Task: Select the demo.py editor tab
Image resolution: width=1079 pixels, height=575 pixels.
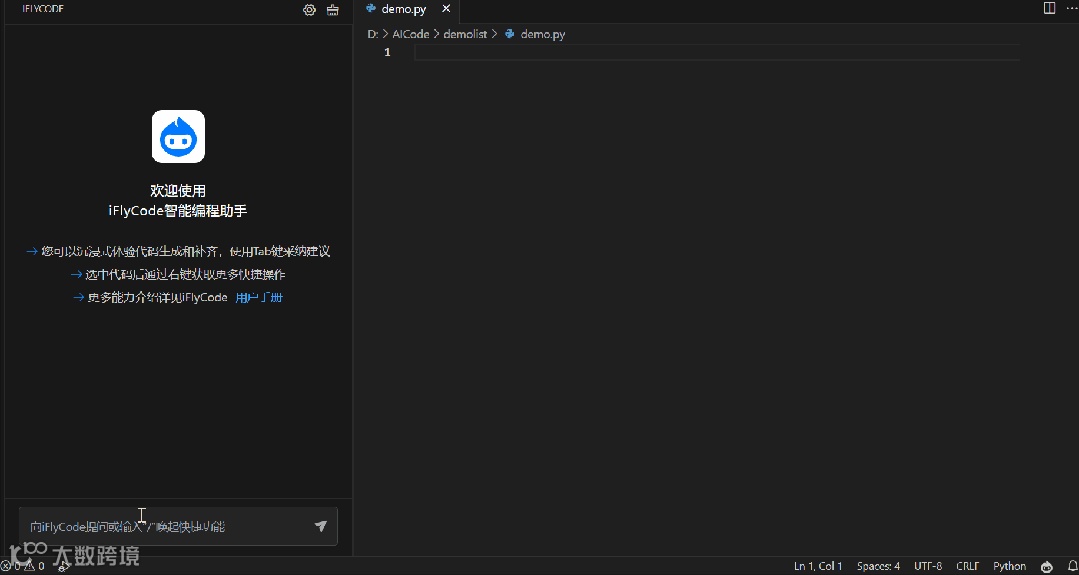Action: [408, 10]
